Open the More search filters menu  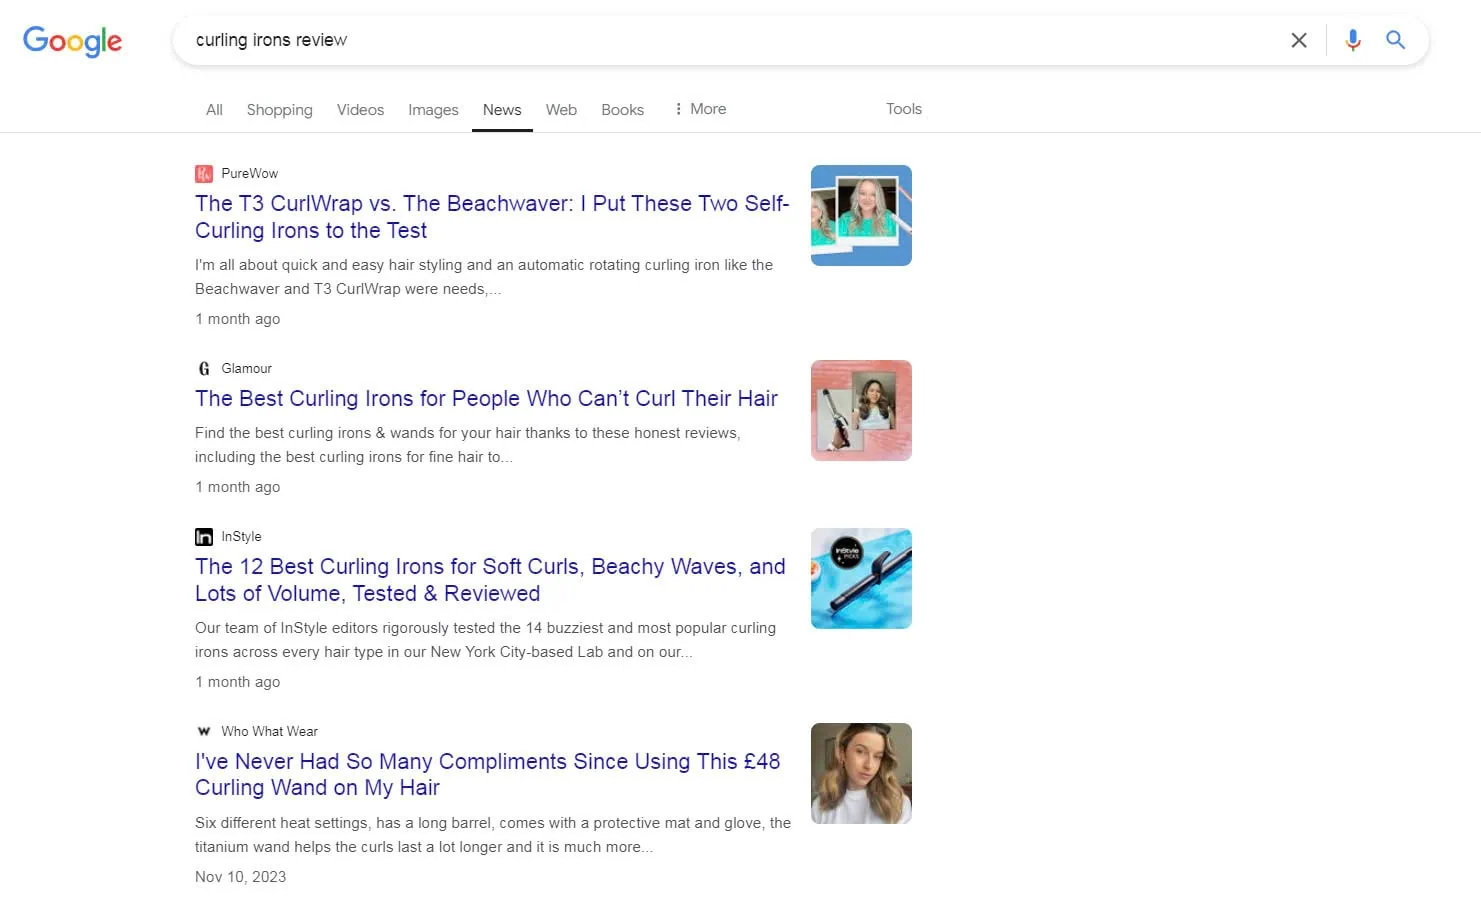tap(700, 109)
